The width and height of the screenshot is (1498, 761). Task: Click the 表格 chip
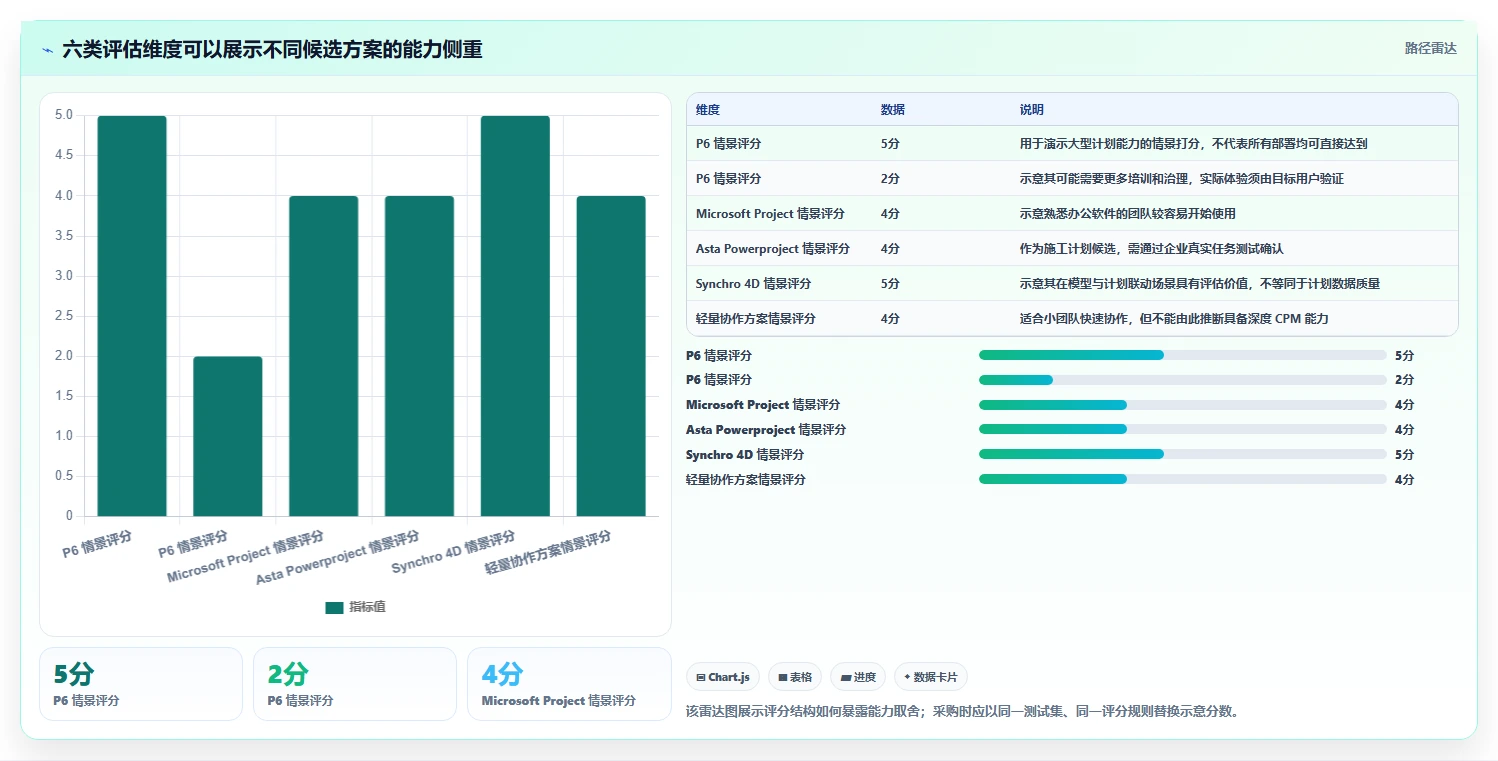(x=795, y=677)
